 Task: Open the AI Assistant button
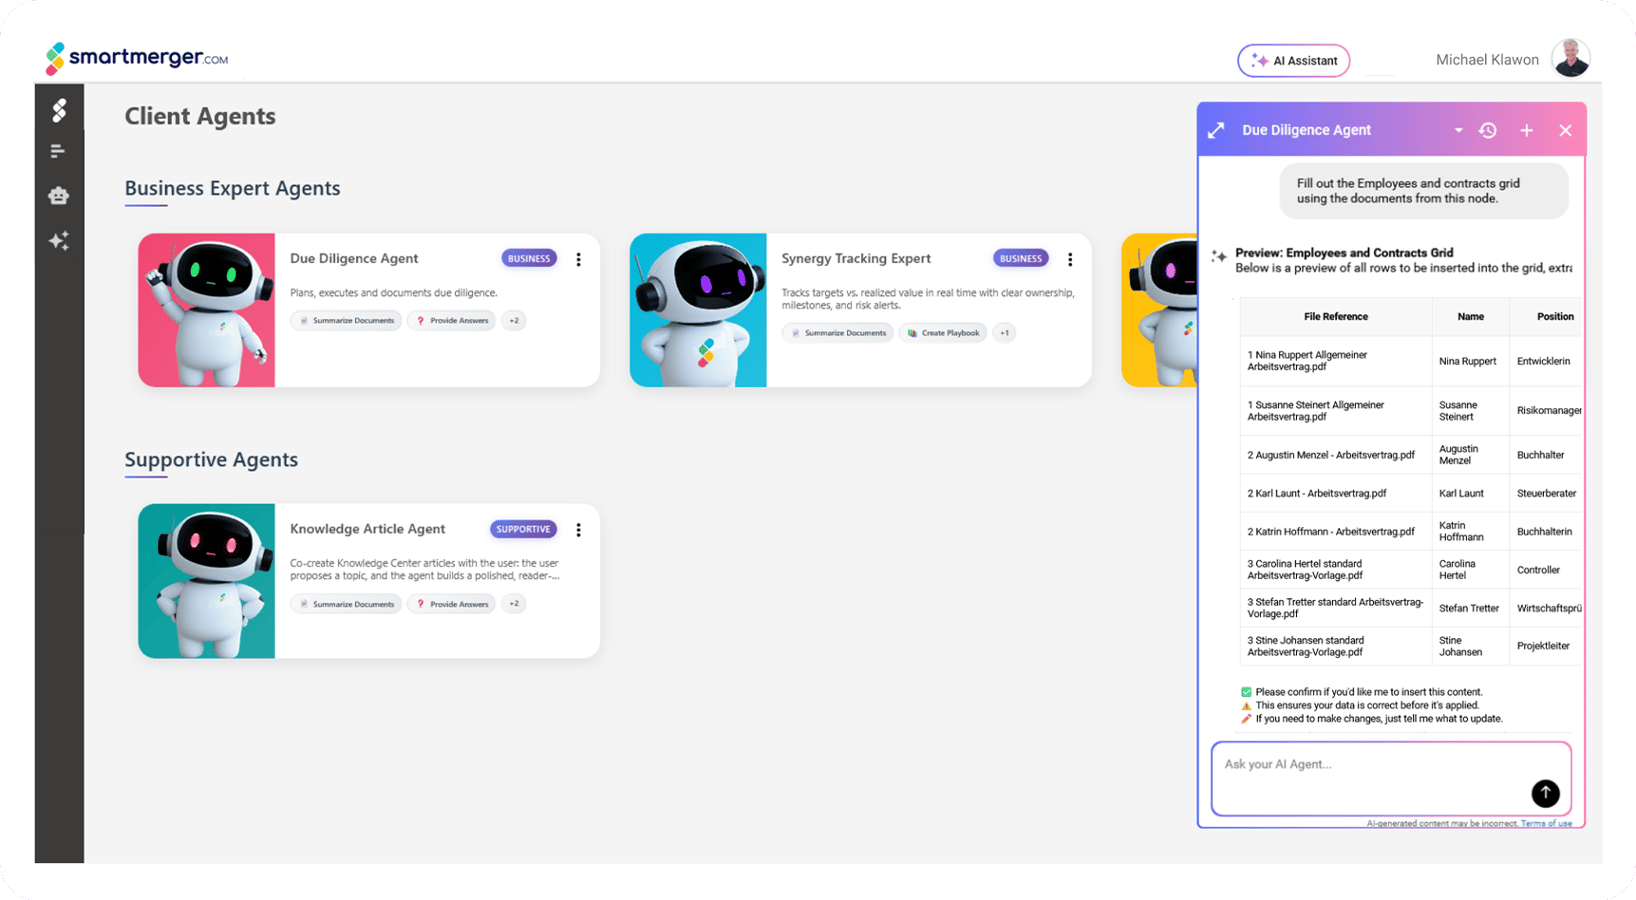coord(1293,61)
